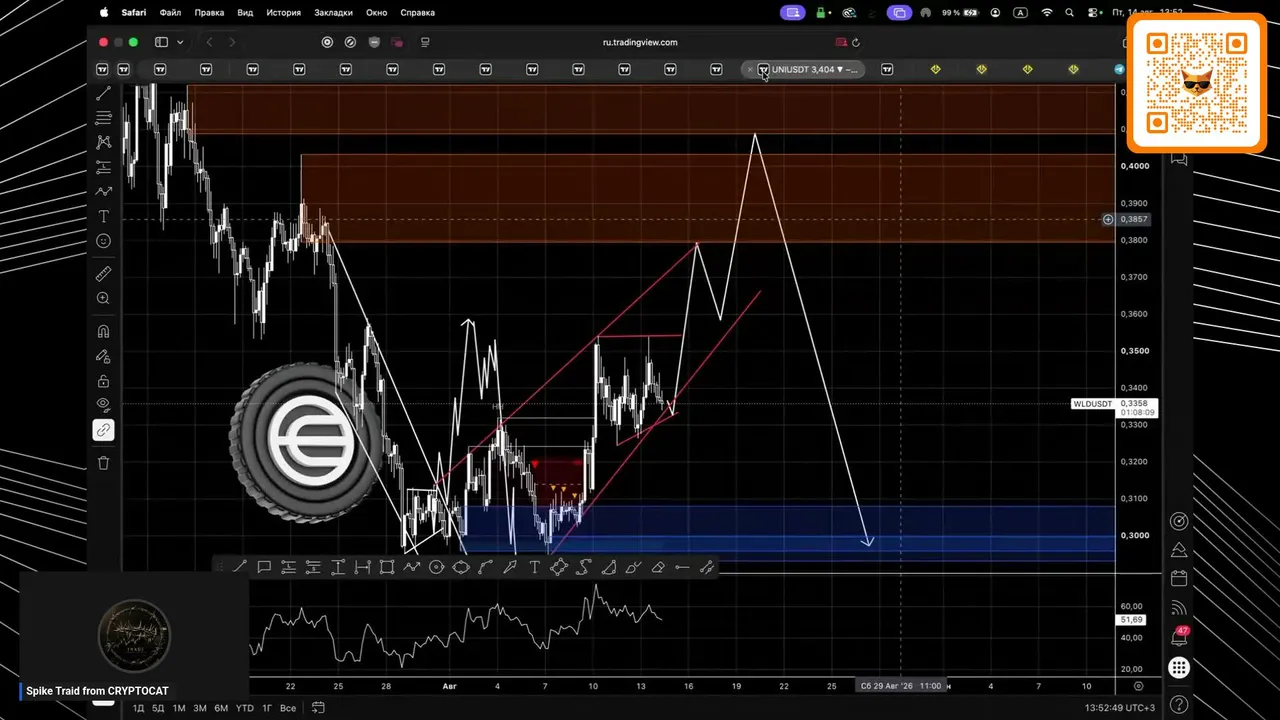Pick the date range tool in favorites bar

point(362,567)
